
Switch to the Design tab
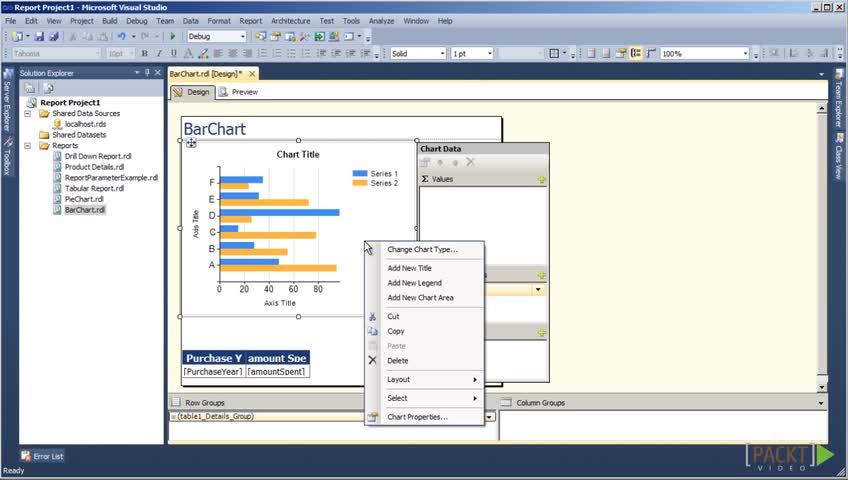[x=192, y=92]
